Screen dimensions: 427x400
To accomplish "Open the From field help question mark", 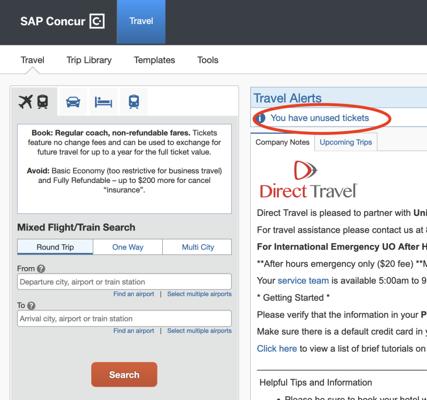I will click(41, 269).
